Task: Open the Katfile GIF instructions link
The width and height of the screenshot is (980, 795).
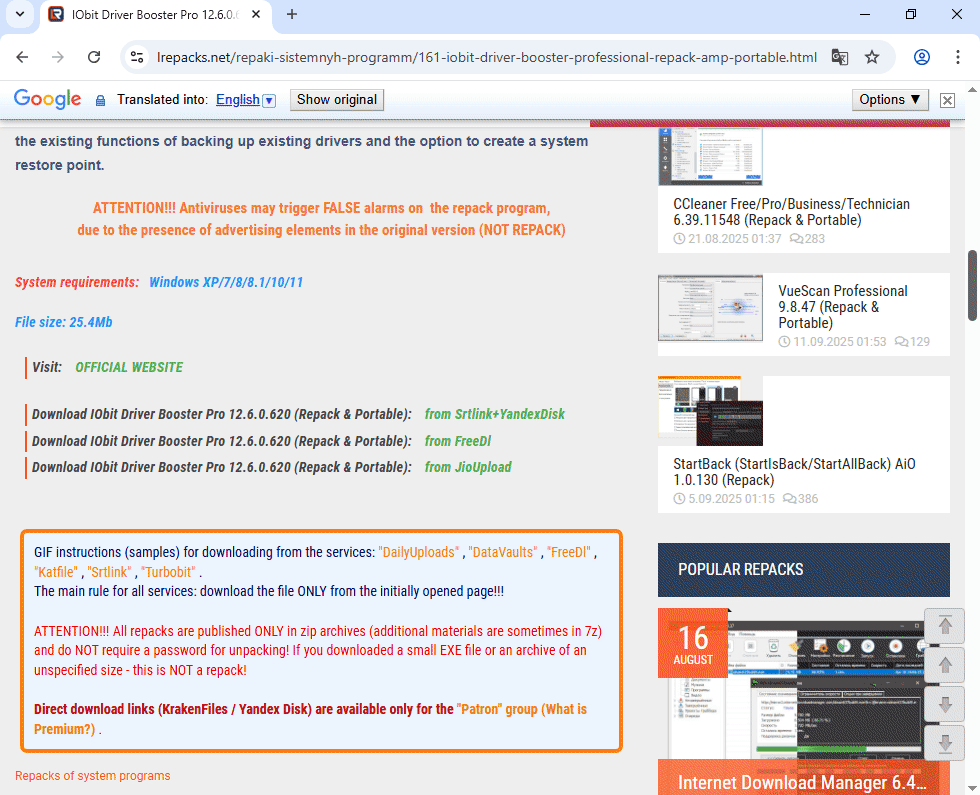Action: [x=56, y=572]
